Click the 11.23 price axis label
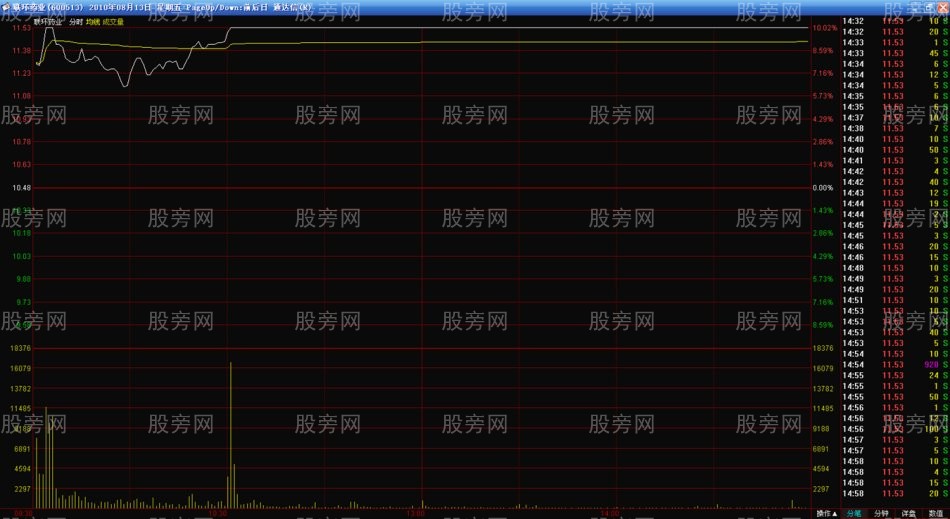Image resolution: width=950 pixels, height=519 pixels. pyautogui.click(x=22, y=73)
